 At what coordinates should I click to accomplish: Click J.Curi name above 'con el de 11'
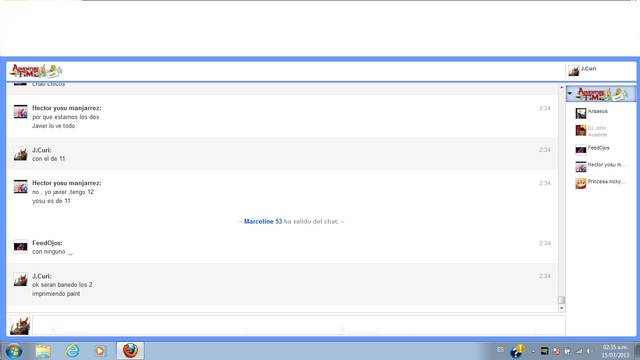[42, 150]
